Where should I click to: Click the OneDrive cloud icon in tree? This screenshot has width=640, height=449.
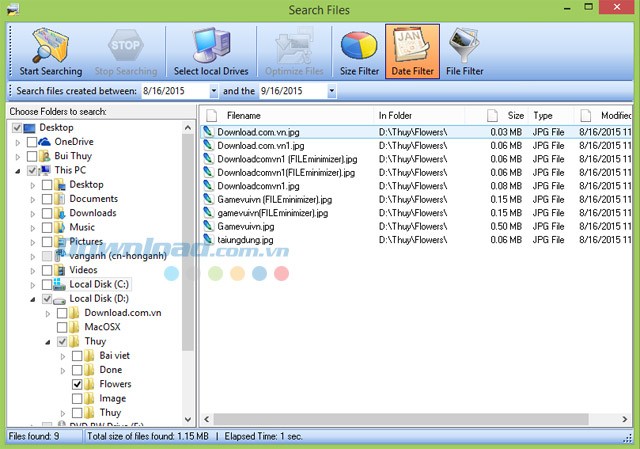click(43, 142)
